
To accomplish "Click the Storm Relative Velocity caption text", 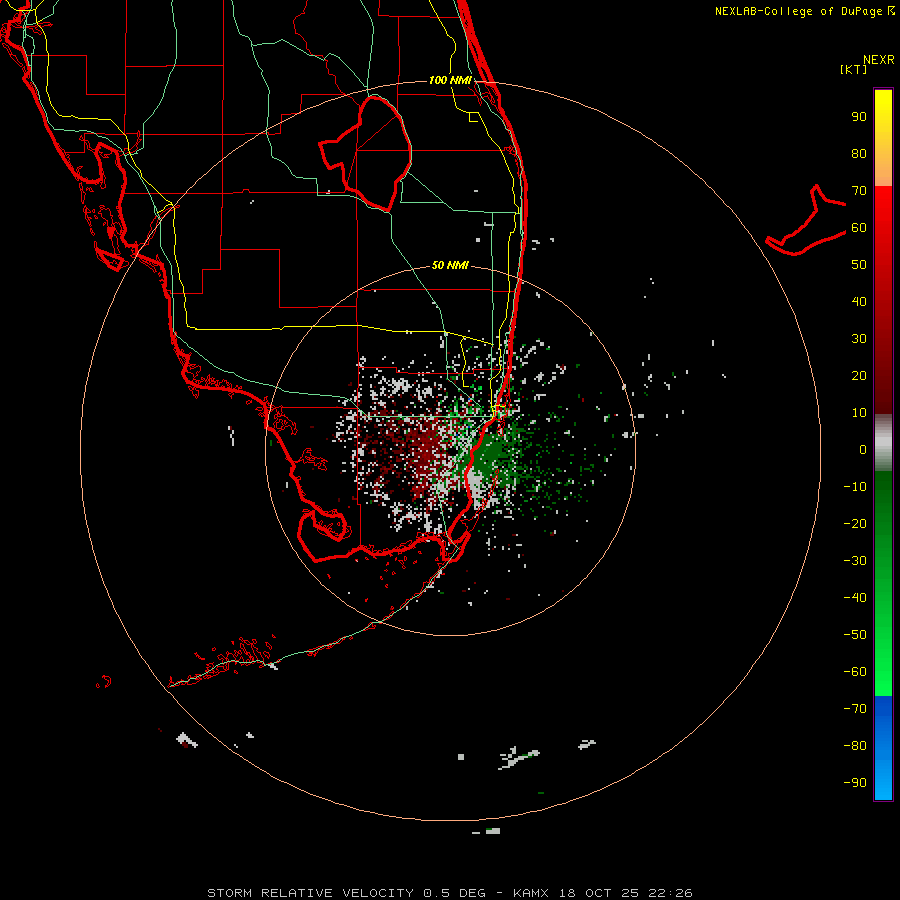I will click(450, 893).
